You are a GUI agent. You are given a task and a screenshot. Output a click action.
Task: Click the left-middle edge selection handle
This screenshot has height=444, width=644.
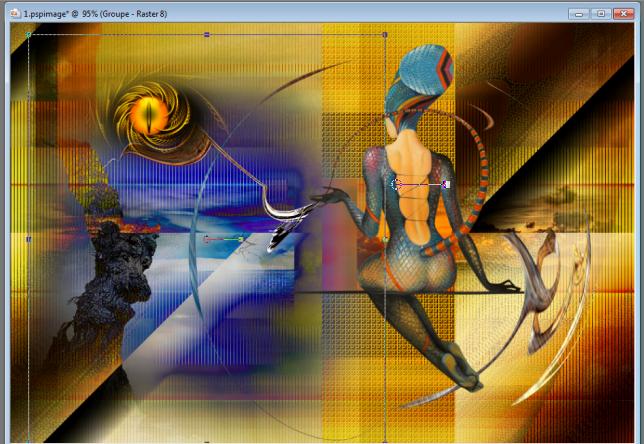(28, 239)
